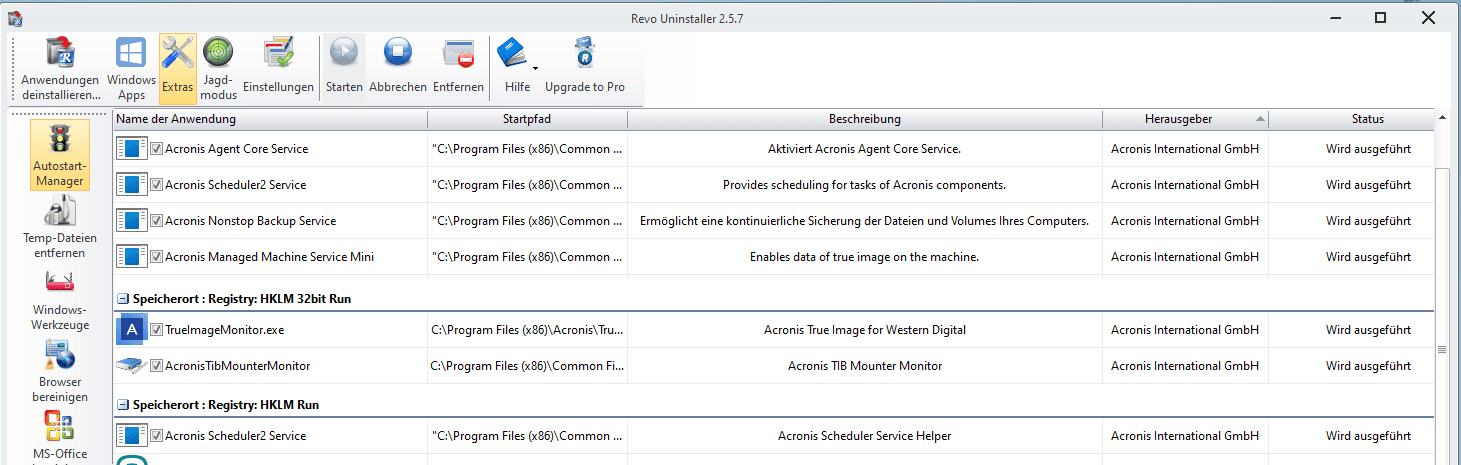Image resolution: width=1461 pixels, height=465 pixels.
Task: Sort by Herausgeber column header
Action: (x=1178, y=119)
